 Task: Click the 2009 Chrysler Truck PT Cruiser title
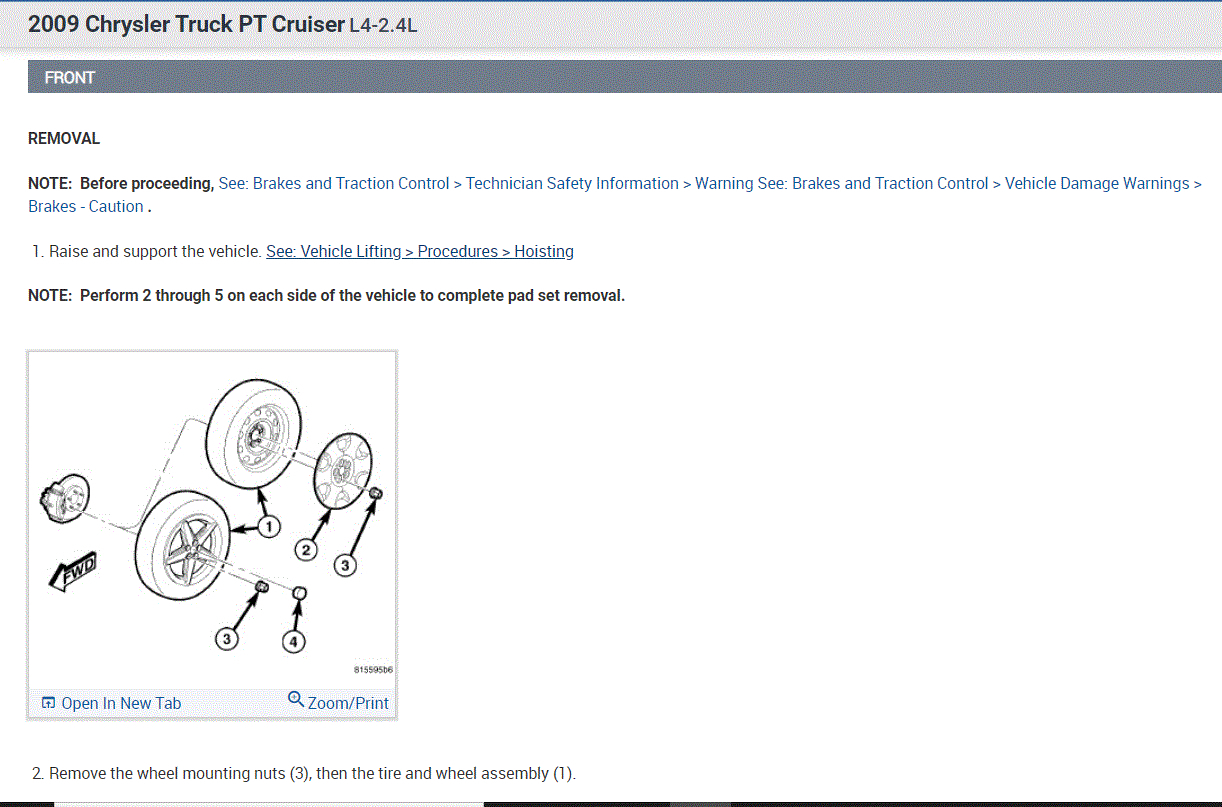click(x=186, y=24)
